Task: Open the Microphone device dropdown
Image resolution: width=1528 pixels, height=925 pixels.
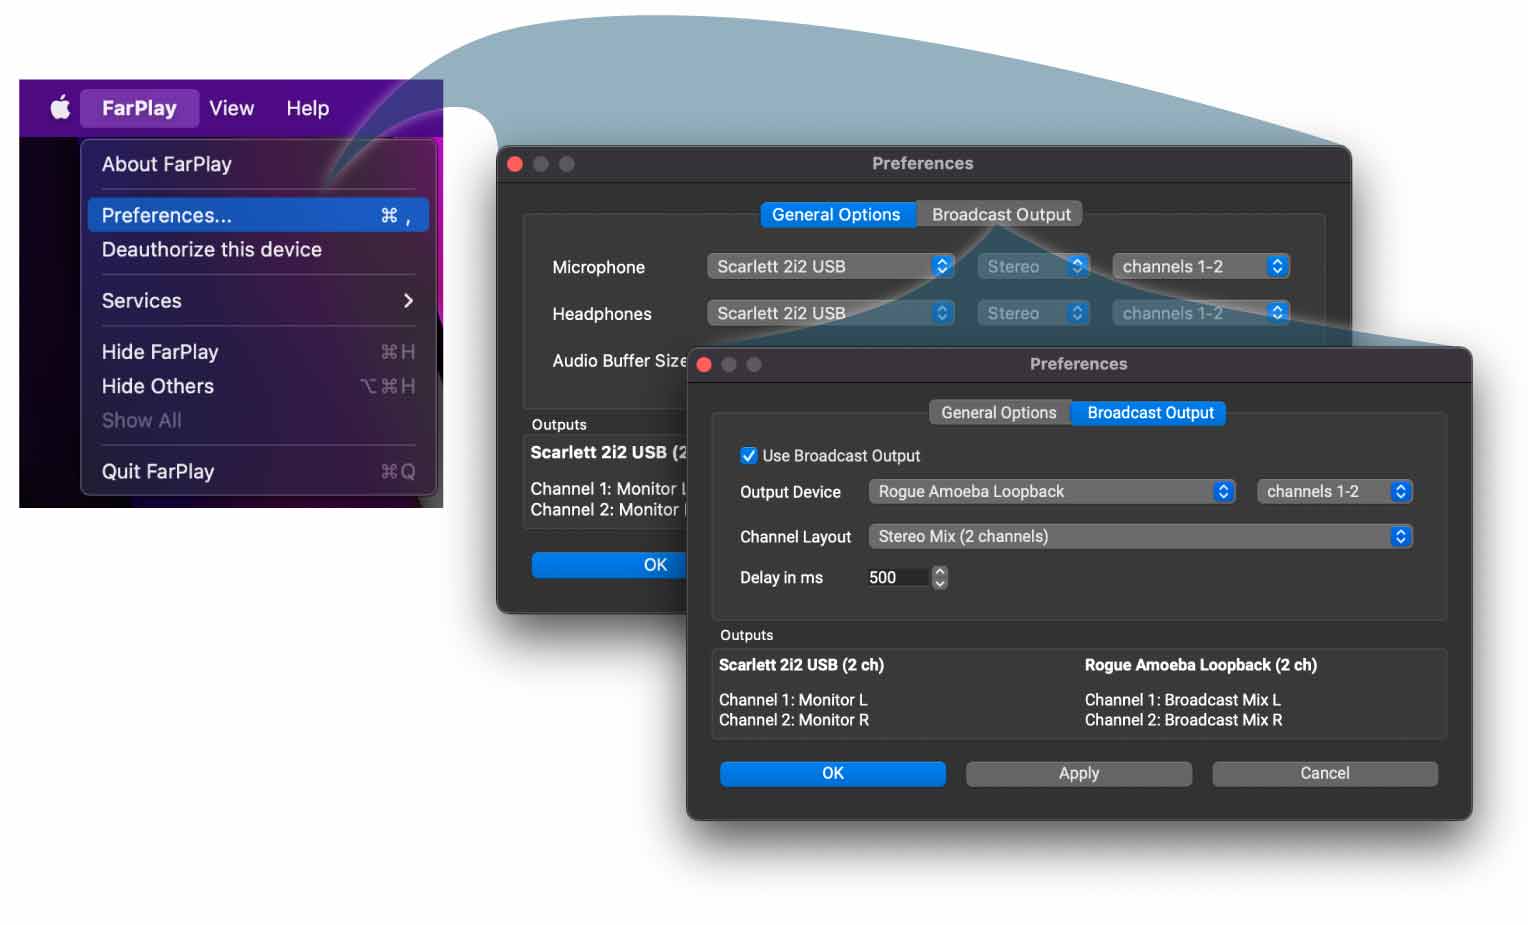Action: (x=830, y=267)
